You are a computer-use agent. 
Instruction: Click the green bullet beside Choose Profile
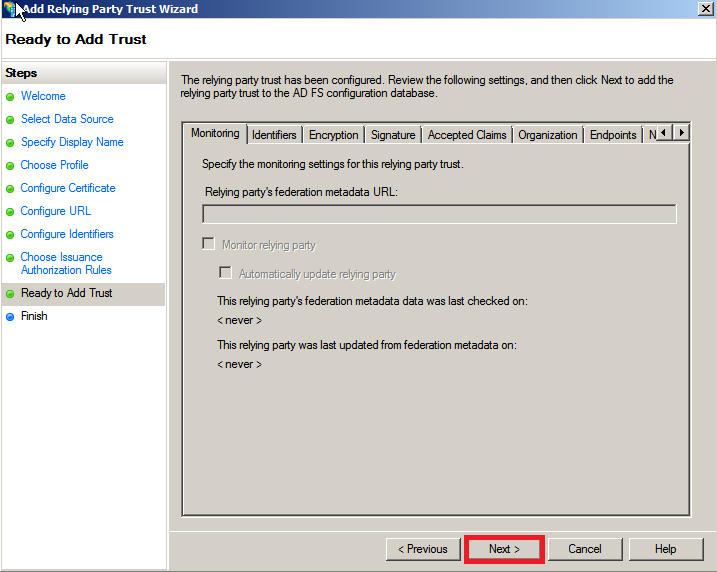point(10,166)
